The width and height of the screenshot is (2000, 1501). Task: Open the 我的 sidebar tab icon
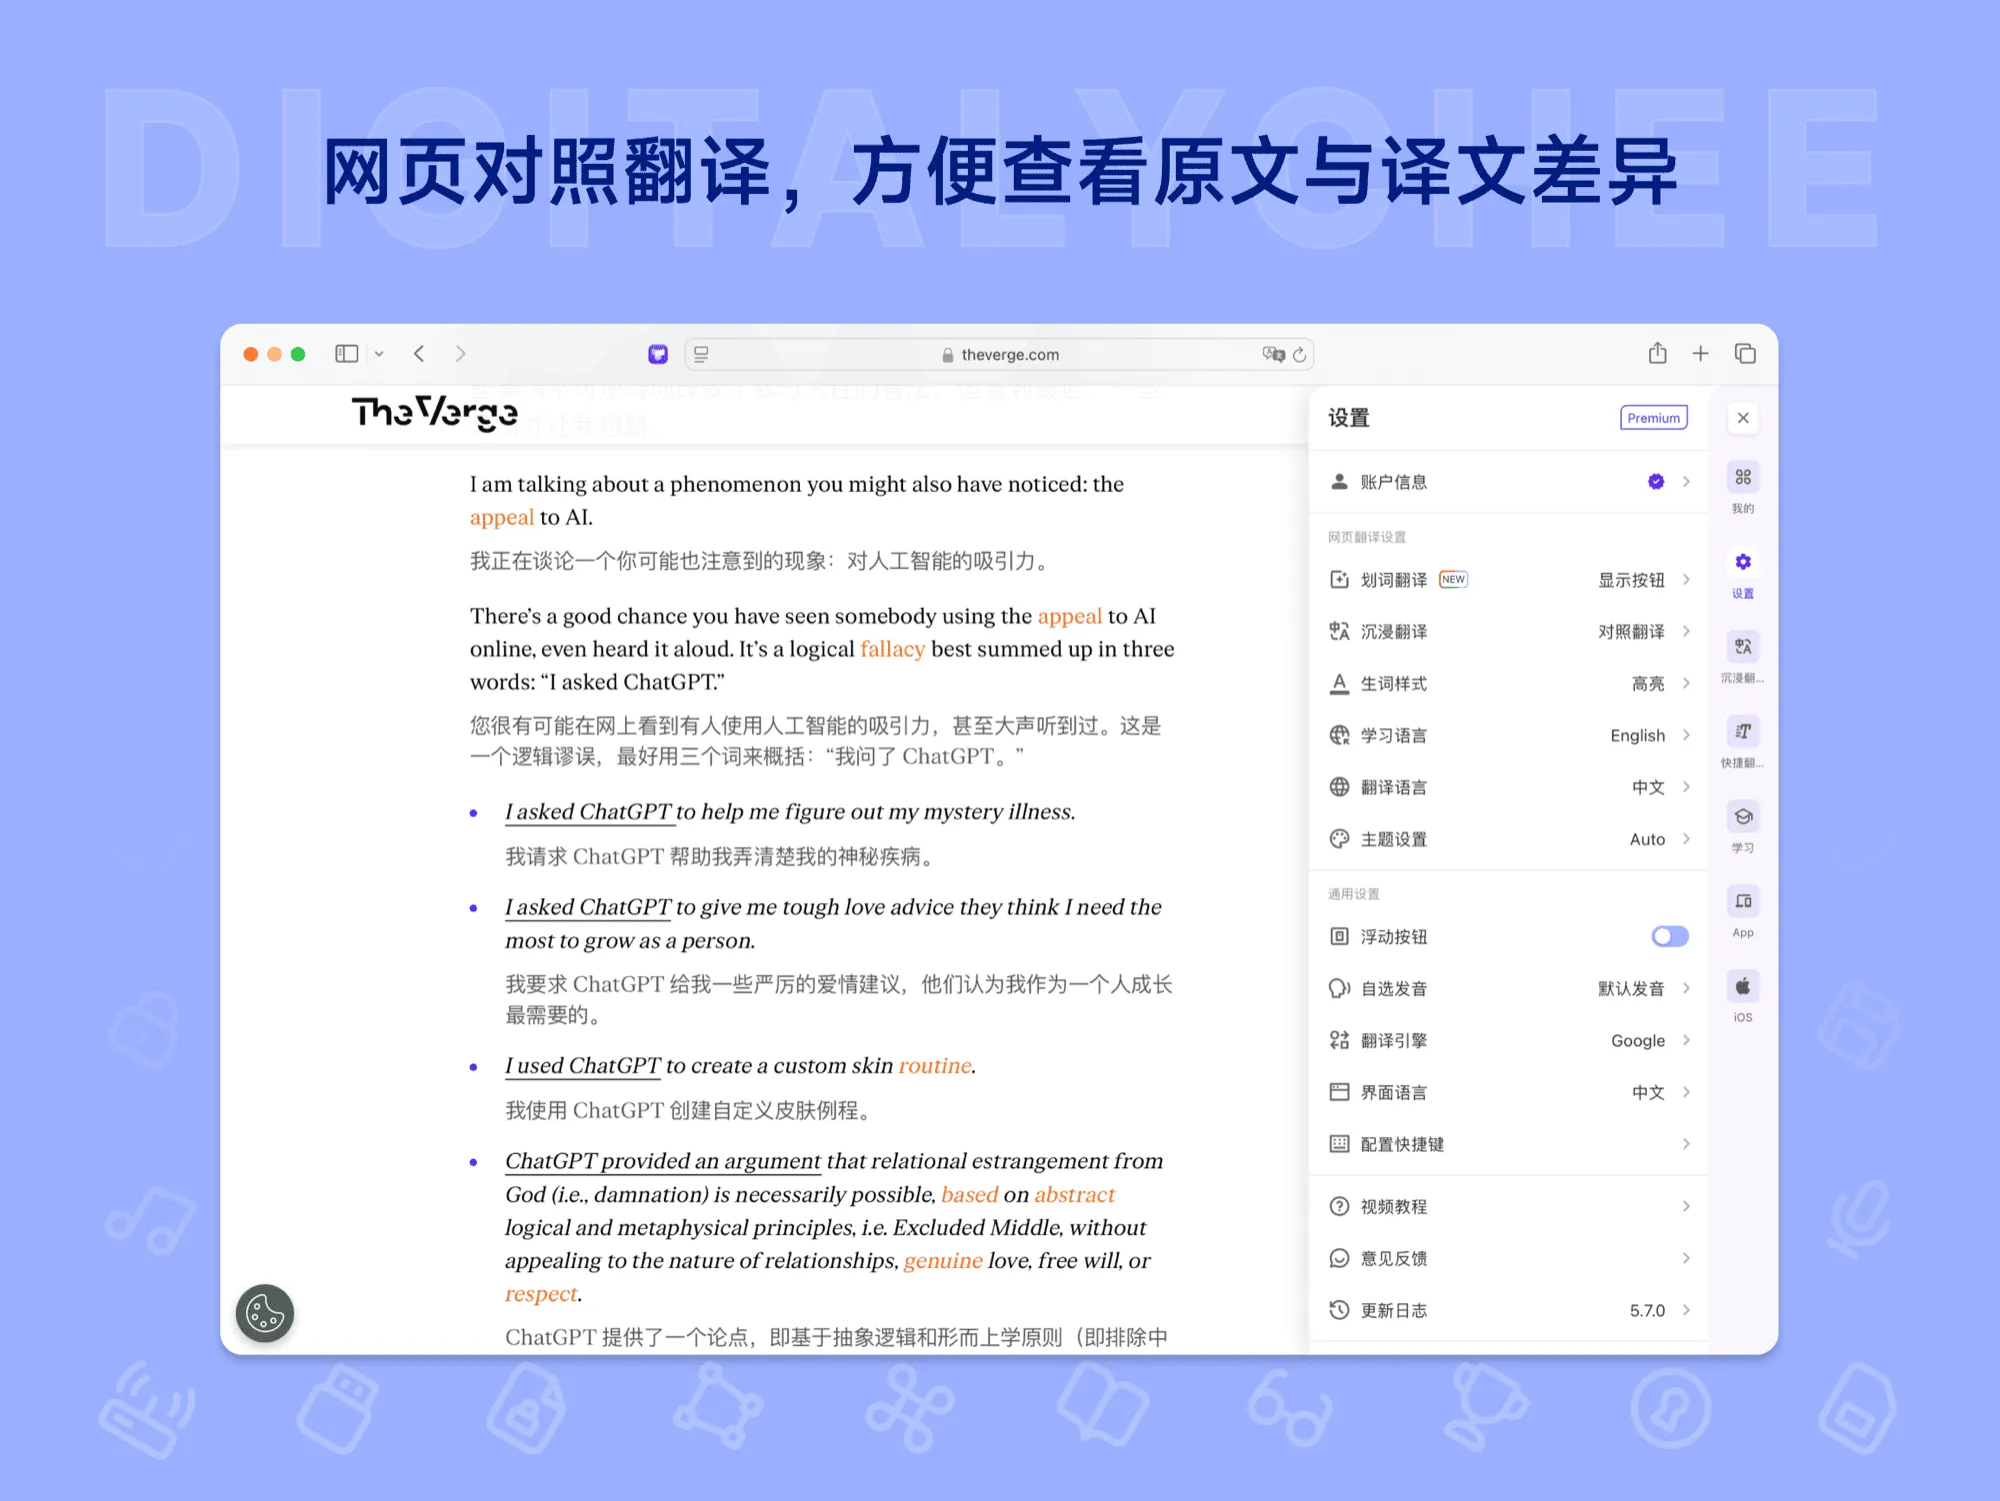pyautogui.click(x=1743, y=478)
